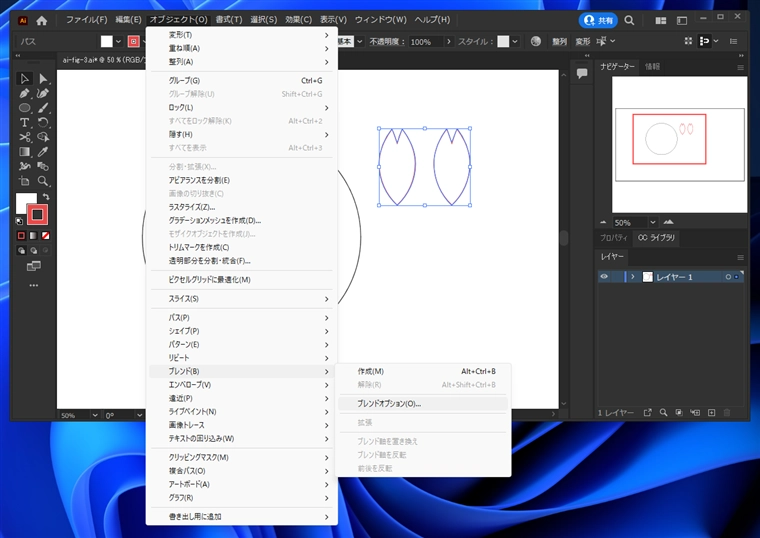Select the Pen tool

(24, 93)
